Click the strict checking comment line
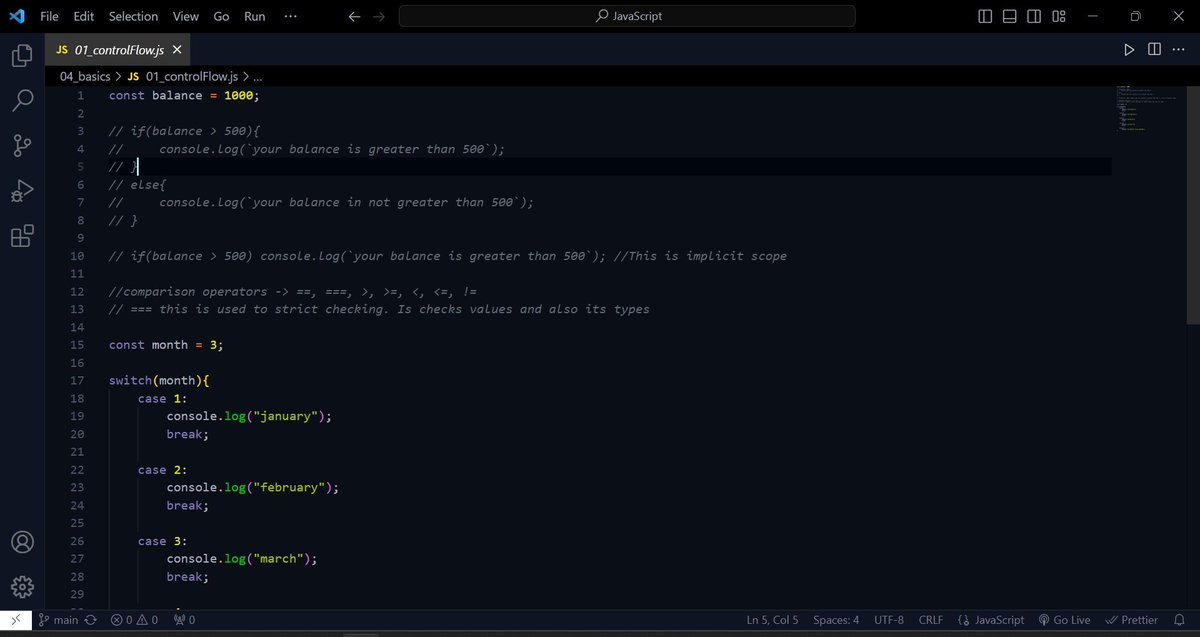The width and height of the screenshot is (1200, 637). pyautogui.click(x=379, y=309)
